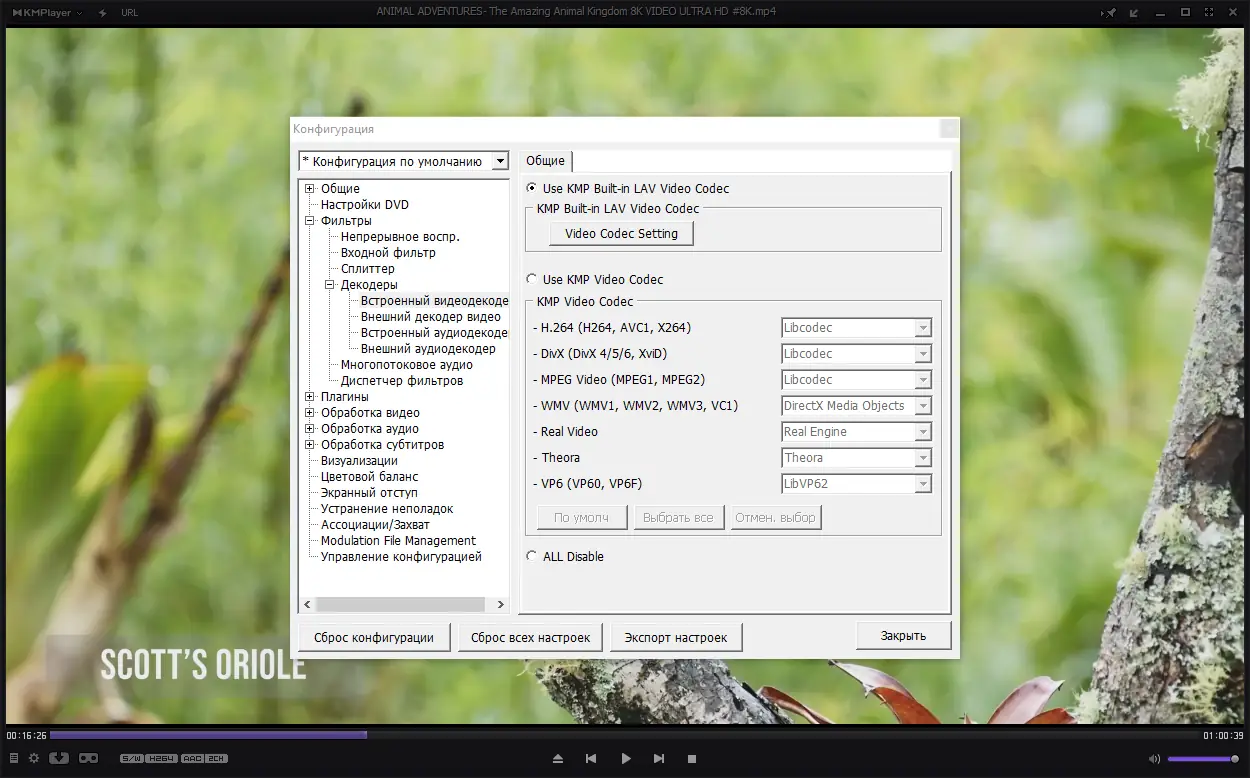Select Диспетчер фильтров item
The height and width of the screenshot is (778, 1250).
(402, 381)
